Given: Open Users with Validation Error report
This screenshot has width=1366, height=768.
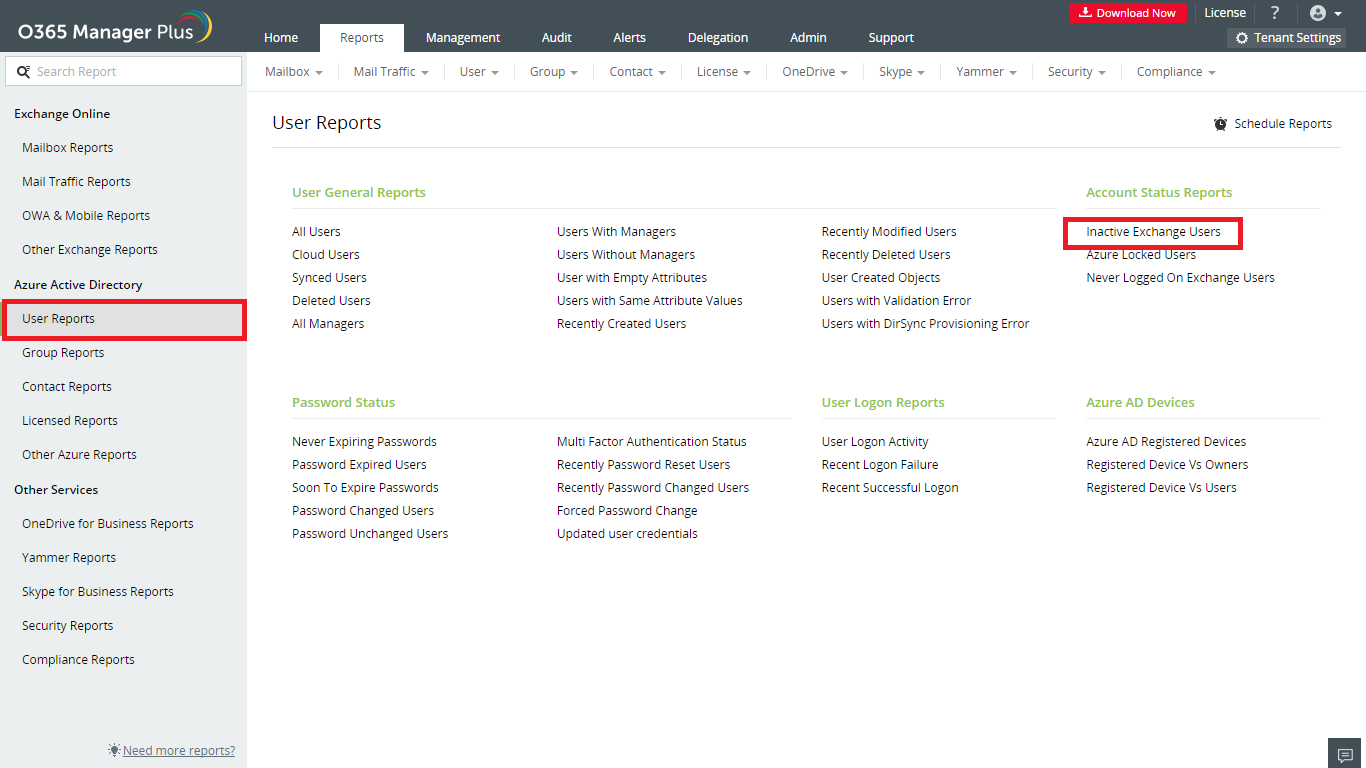Looking at the screenshot, I should pyautogui.click(x=896, y=301).
